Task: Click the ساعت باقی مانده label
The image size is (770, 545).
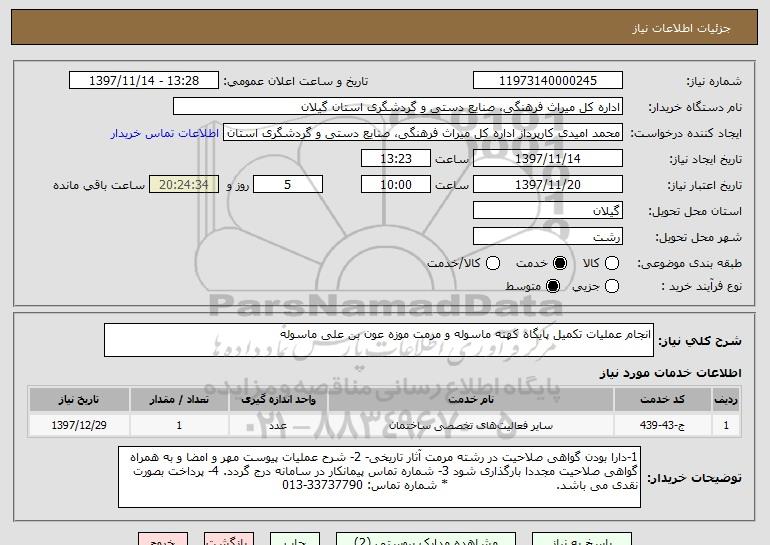Action: tap(99, 186)
